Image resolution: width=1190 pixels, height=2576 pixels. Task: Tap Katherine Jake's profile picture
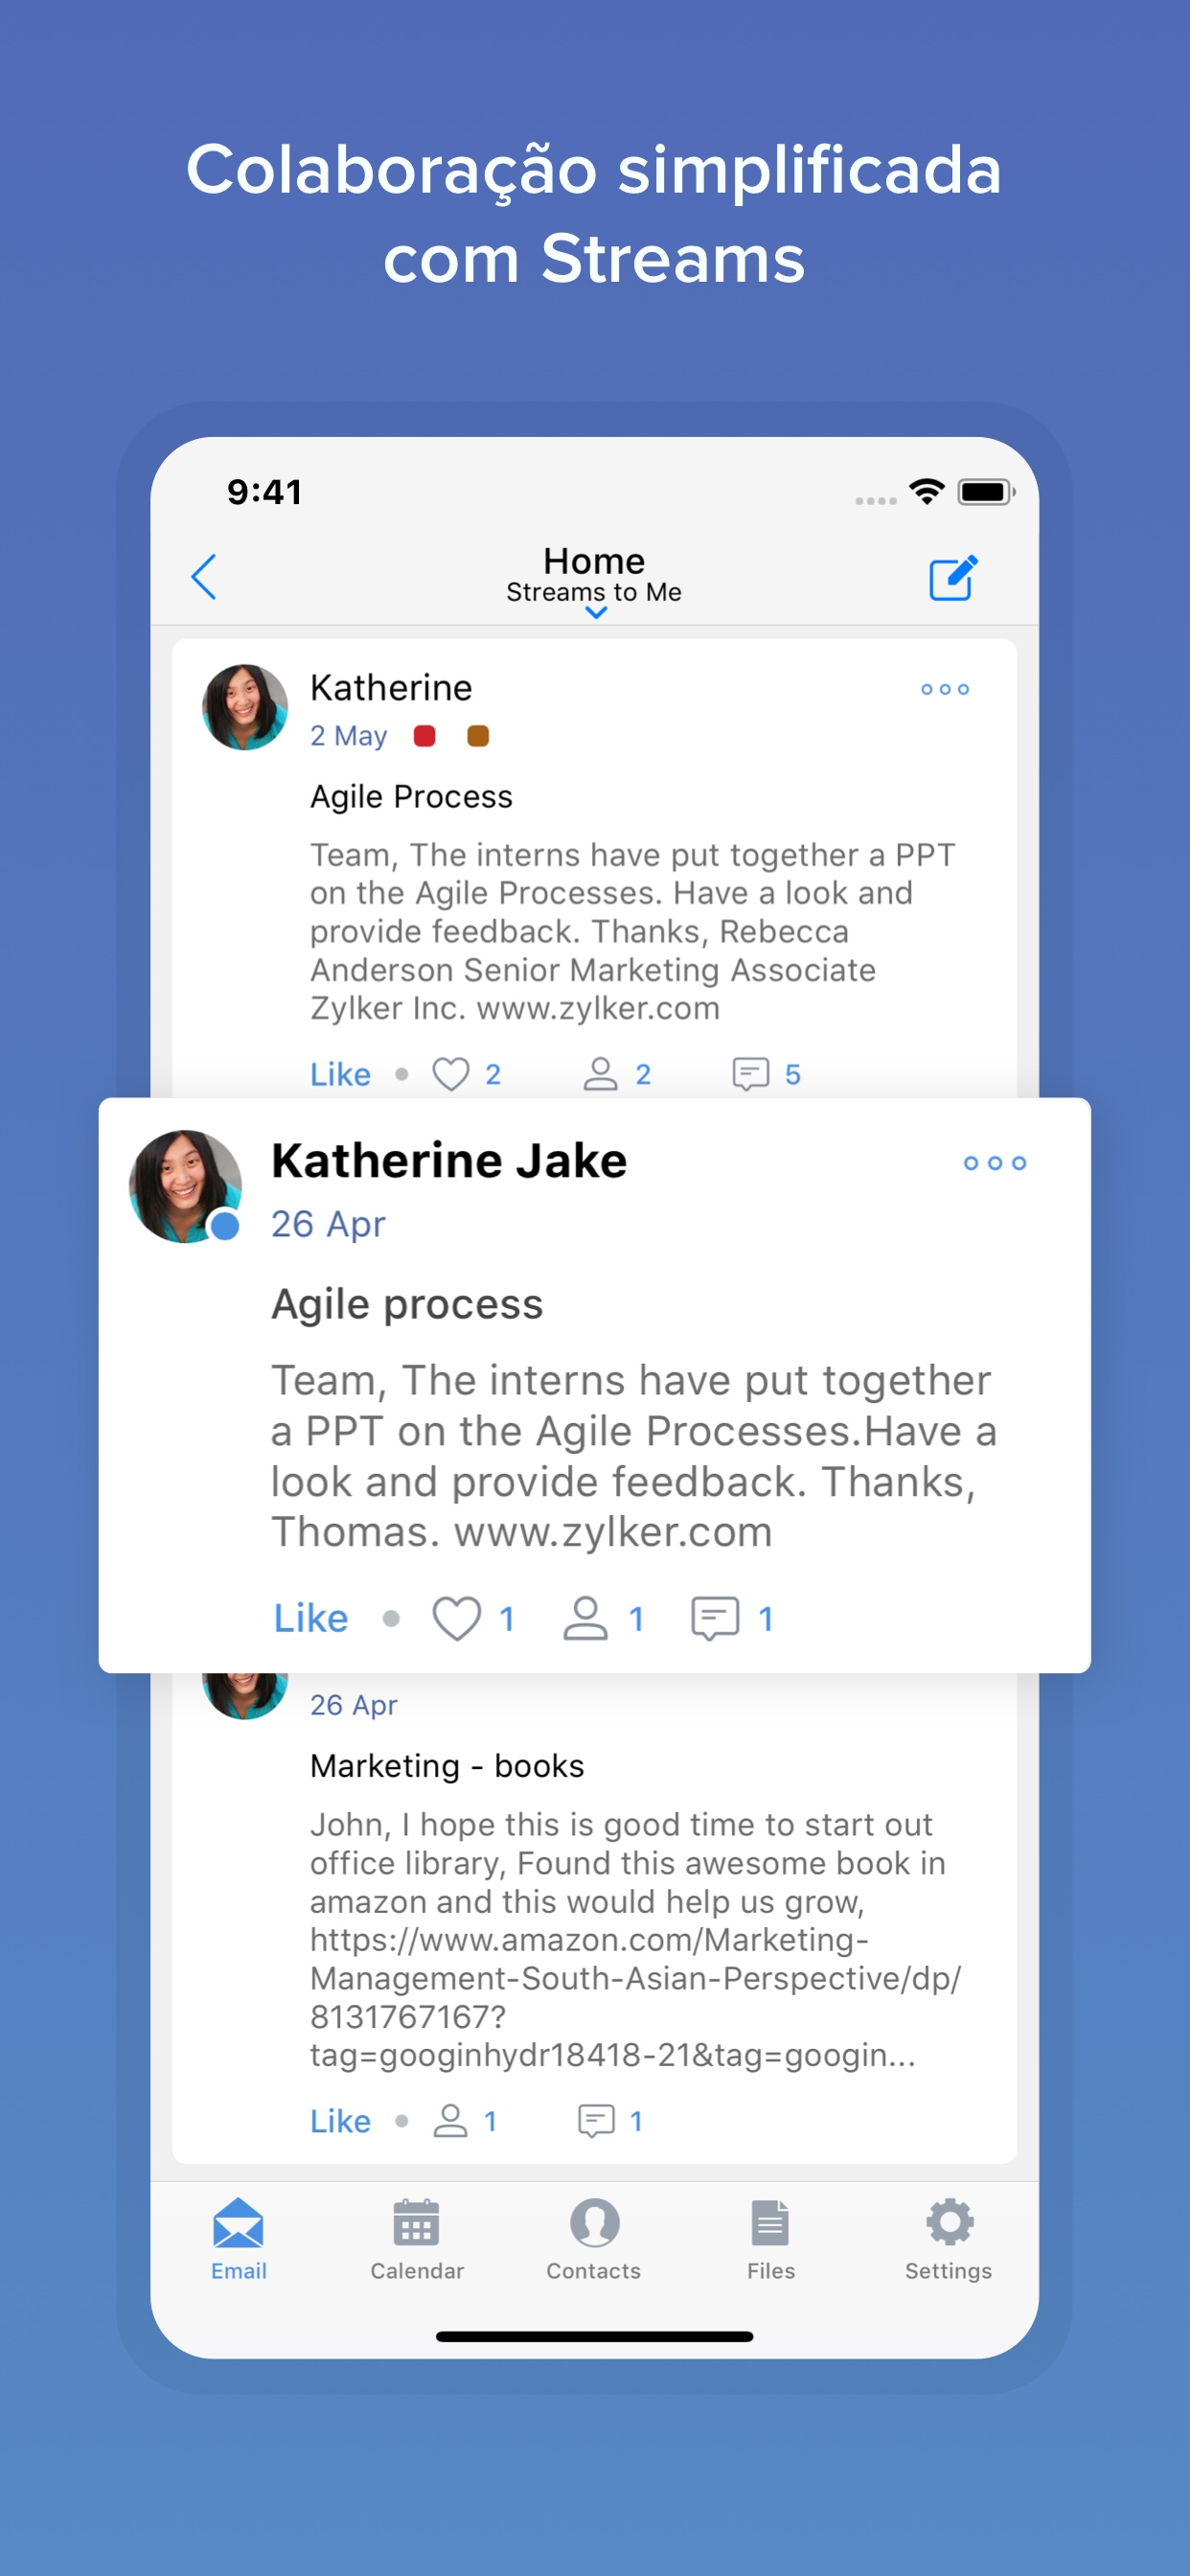185,1187
